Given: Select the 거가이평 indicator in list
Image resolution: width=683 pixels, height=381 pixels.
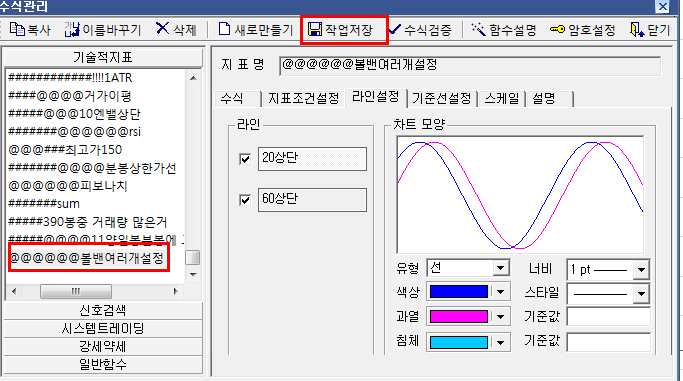Looking at the screenshot, I should click(x=70, y=96).
